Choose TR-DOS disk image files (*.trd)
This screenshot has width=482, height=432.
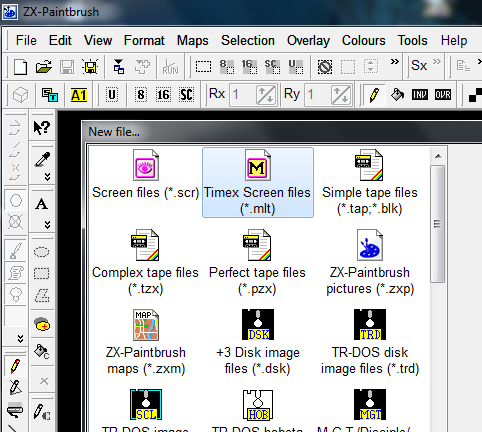click(x=370, y=342)
